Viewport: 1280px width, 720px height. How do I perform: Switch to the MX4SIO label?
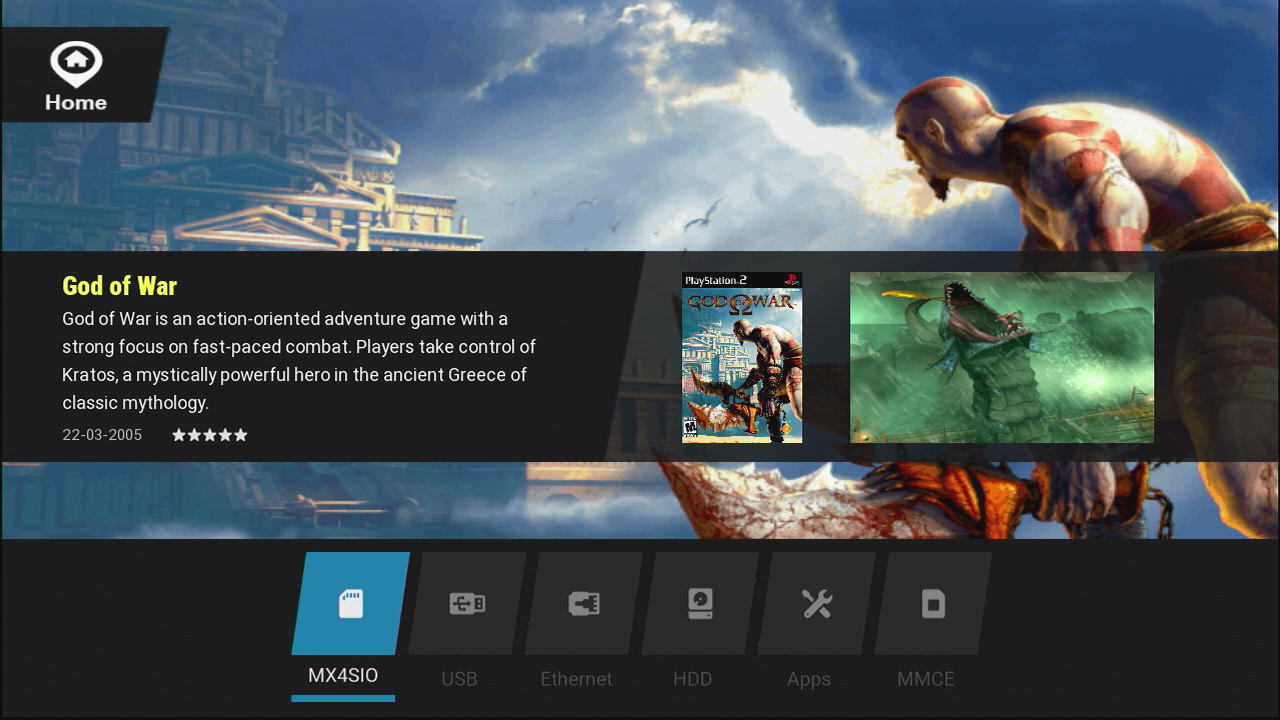[x=343, y=676]
